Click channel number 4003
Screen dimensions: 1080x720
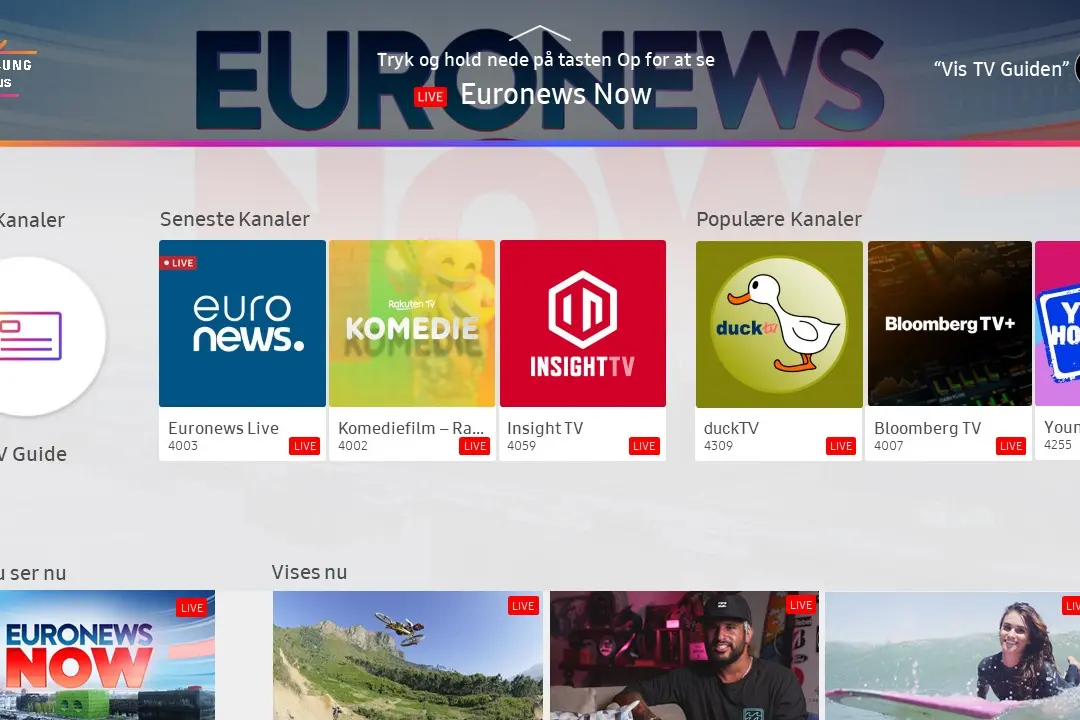click(x=183, y=446)
